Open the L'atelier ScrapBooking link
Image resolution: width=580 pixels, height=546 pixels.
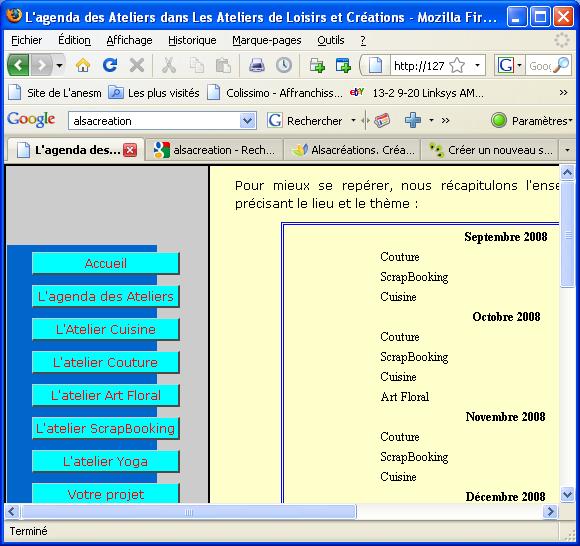click(x=105, y=428)
